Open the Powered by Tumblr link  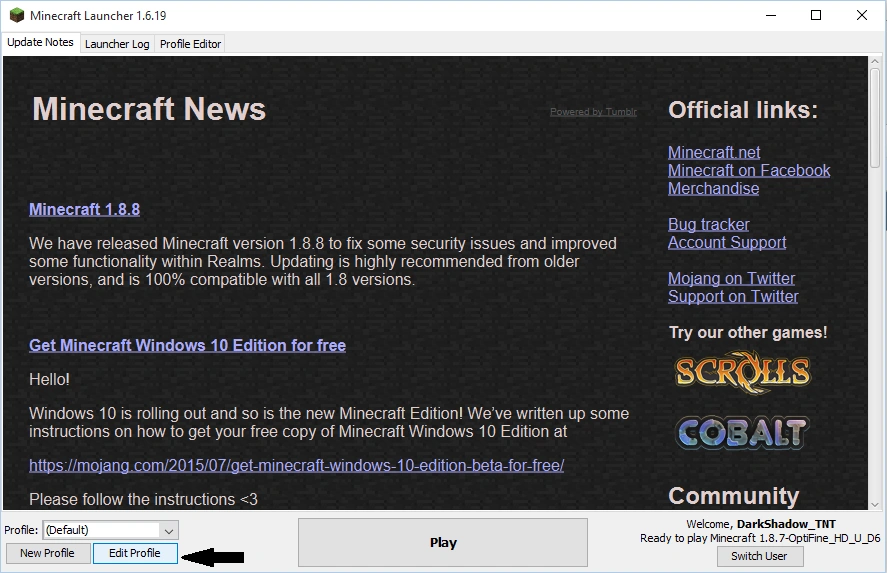pos(593,112)
